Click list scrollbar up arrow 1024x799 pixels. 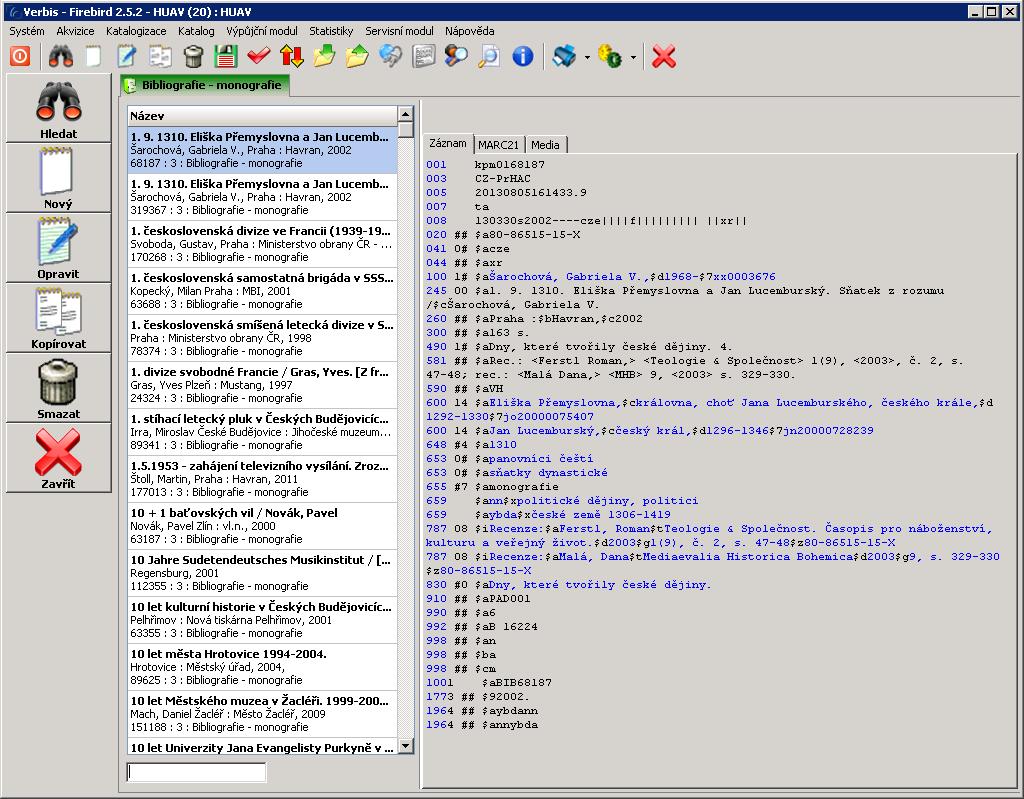[406, 114]
